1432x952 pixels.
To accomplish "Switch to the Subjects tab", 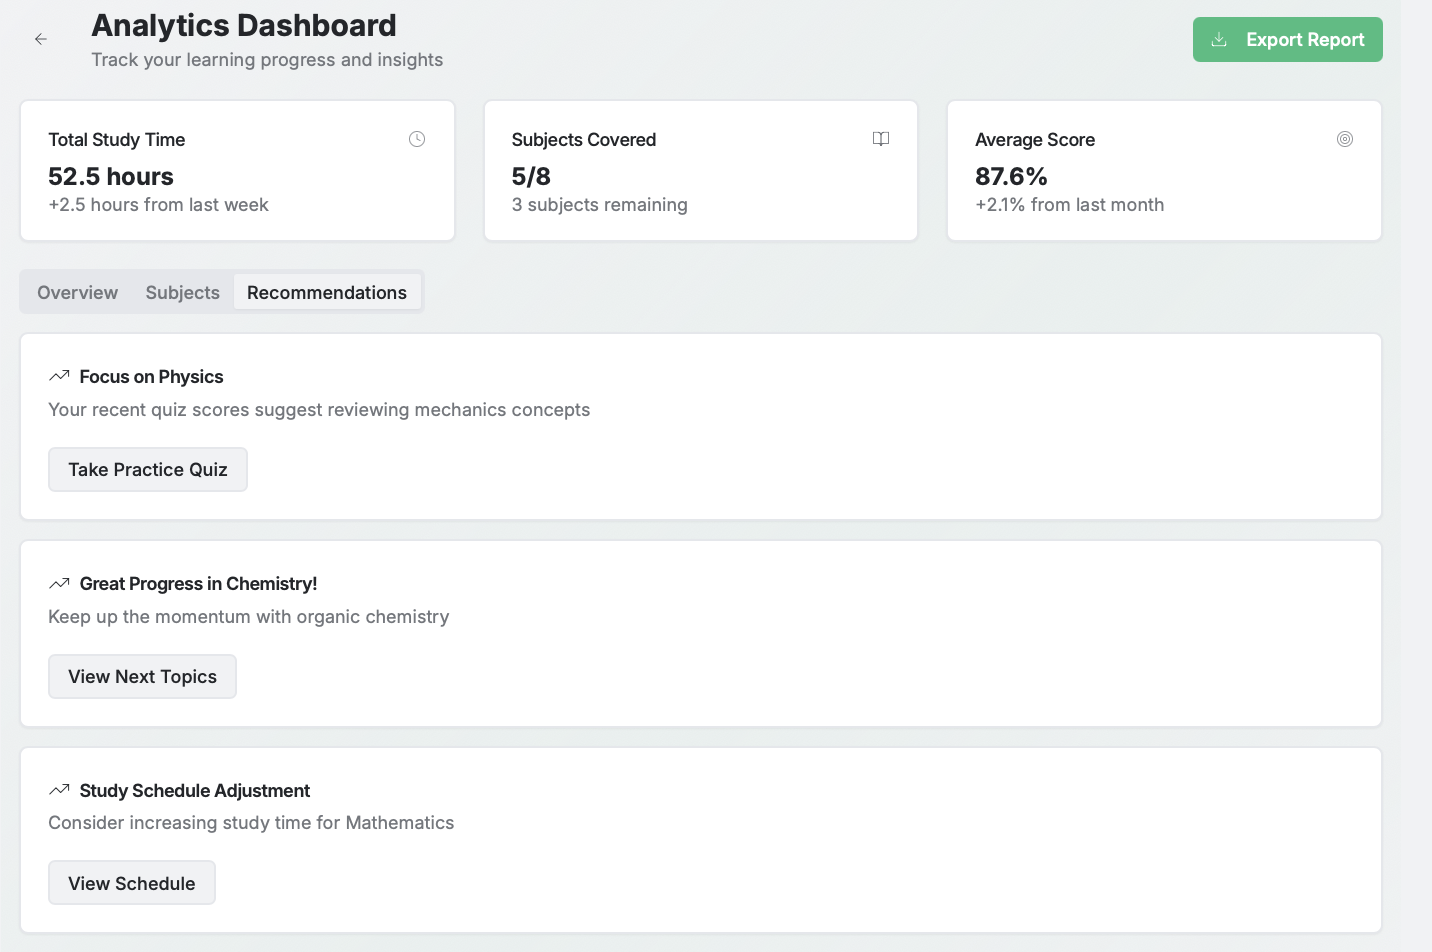I will tap(181, 292).
